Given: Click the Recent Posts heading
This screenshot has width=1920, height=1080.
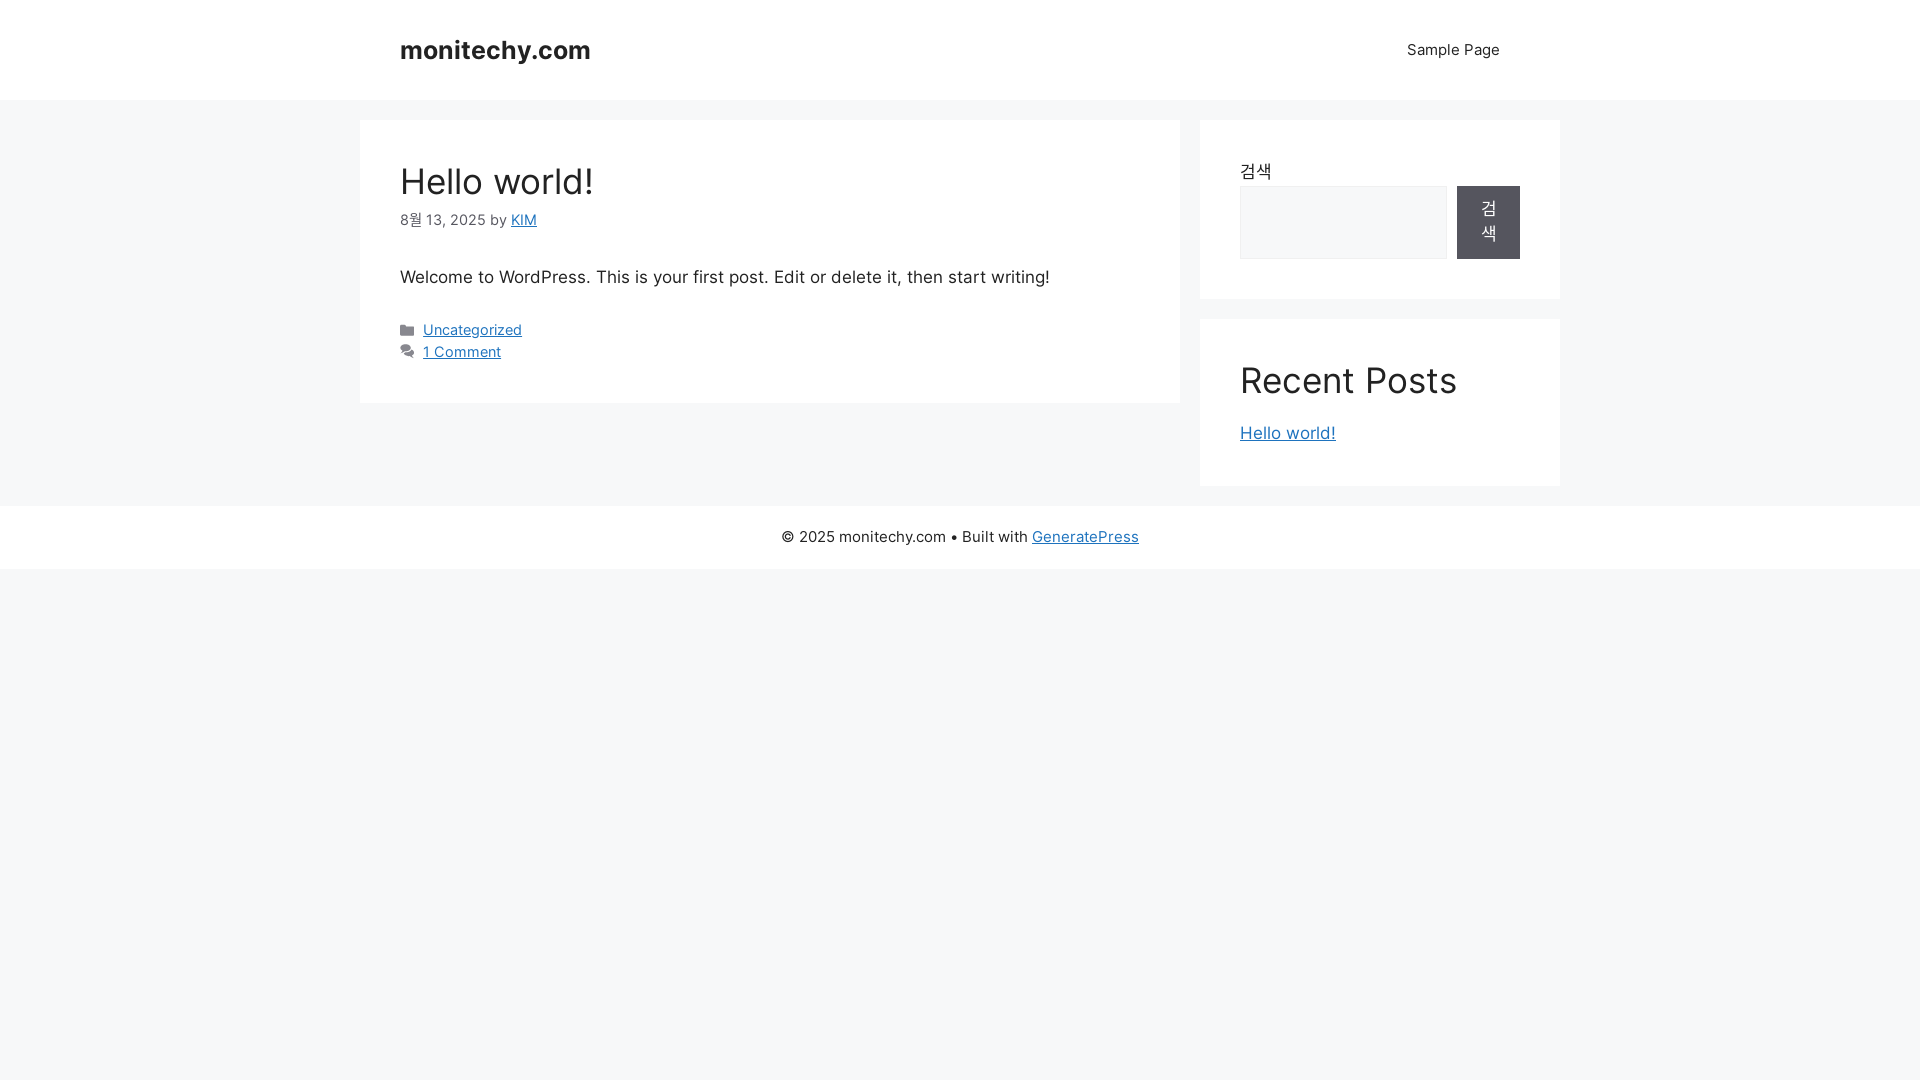Looking at the screenshot, I should [x=1348, y=381].
